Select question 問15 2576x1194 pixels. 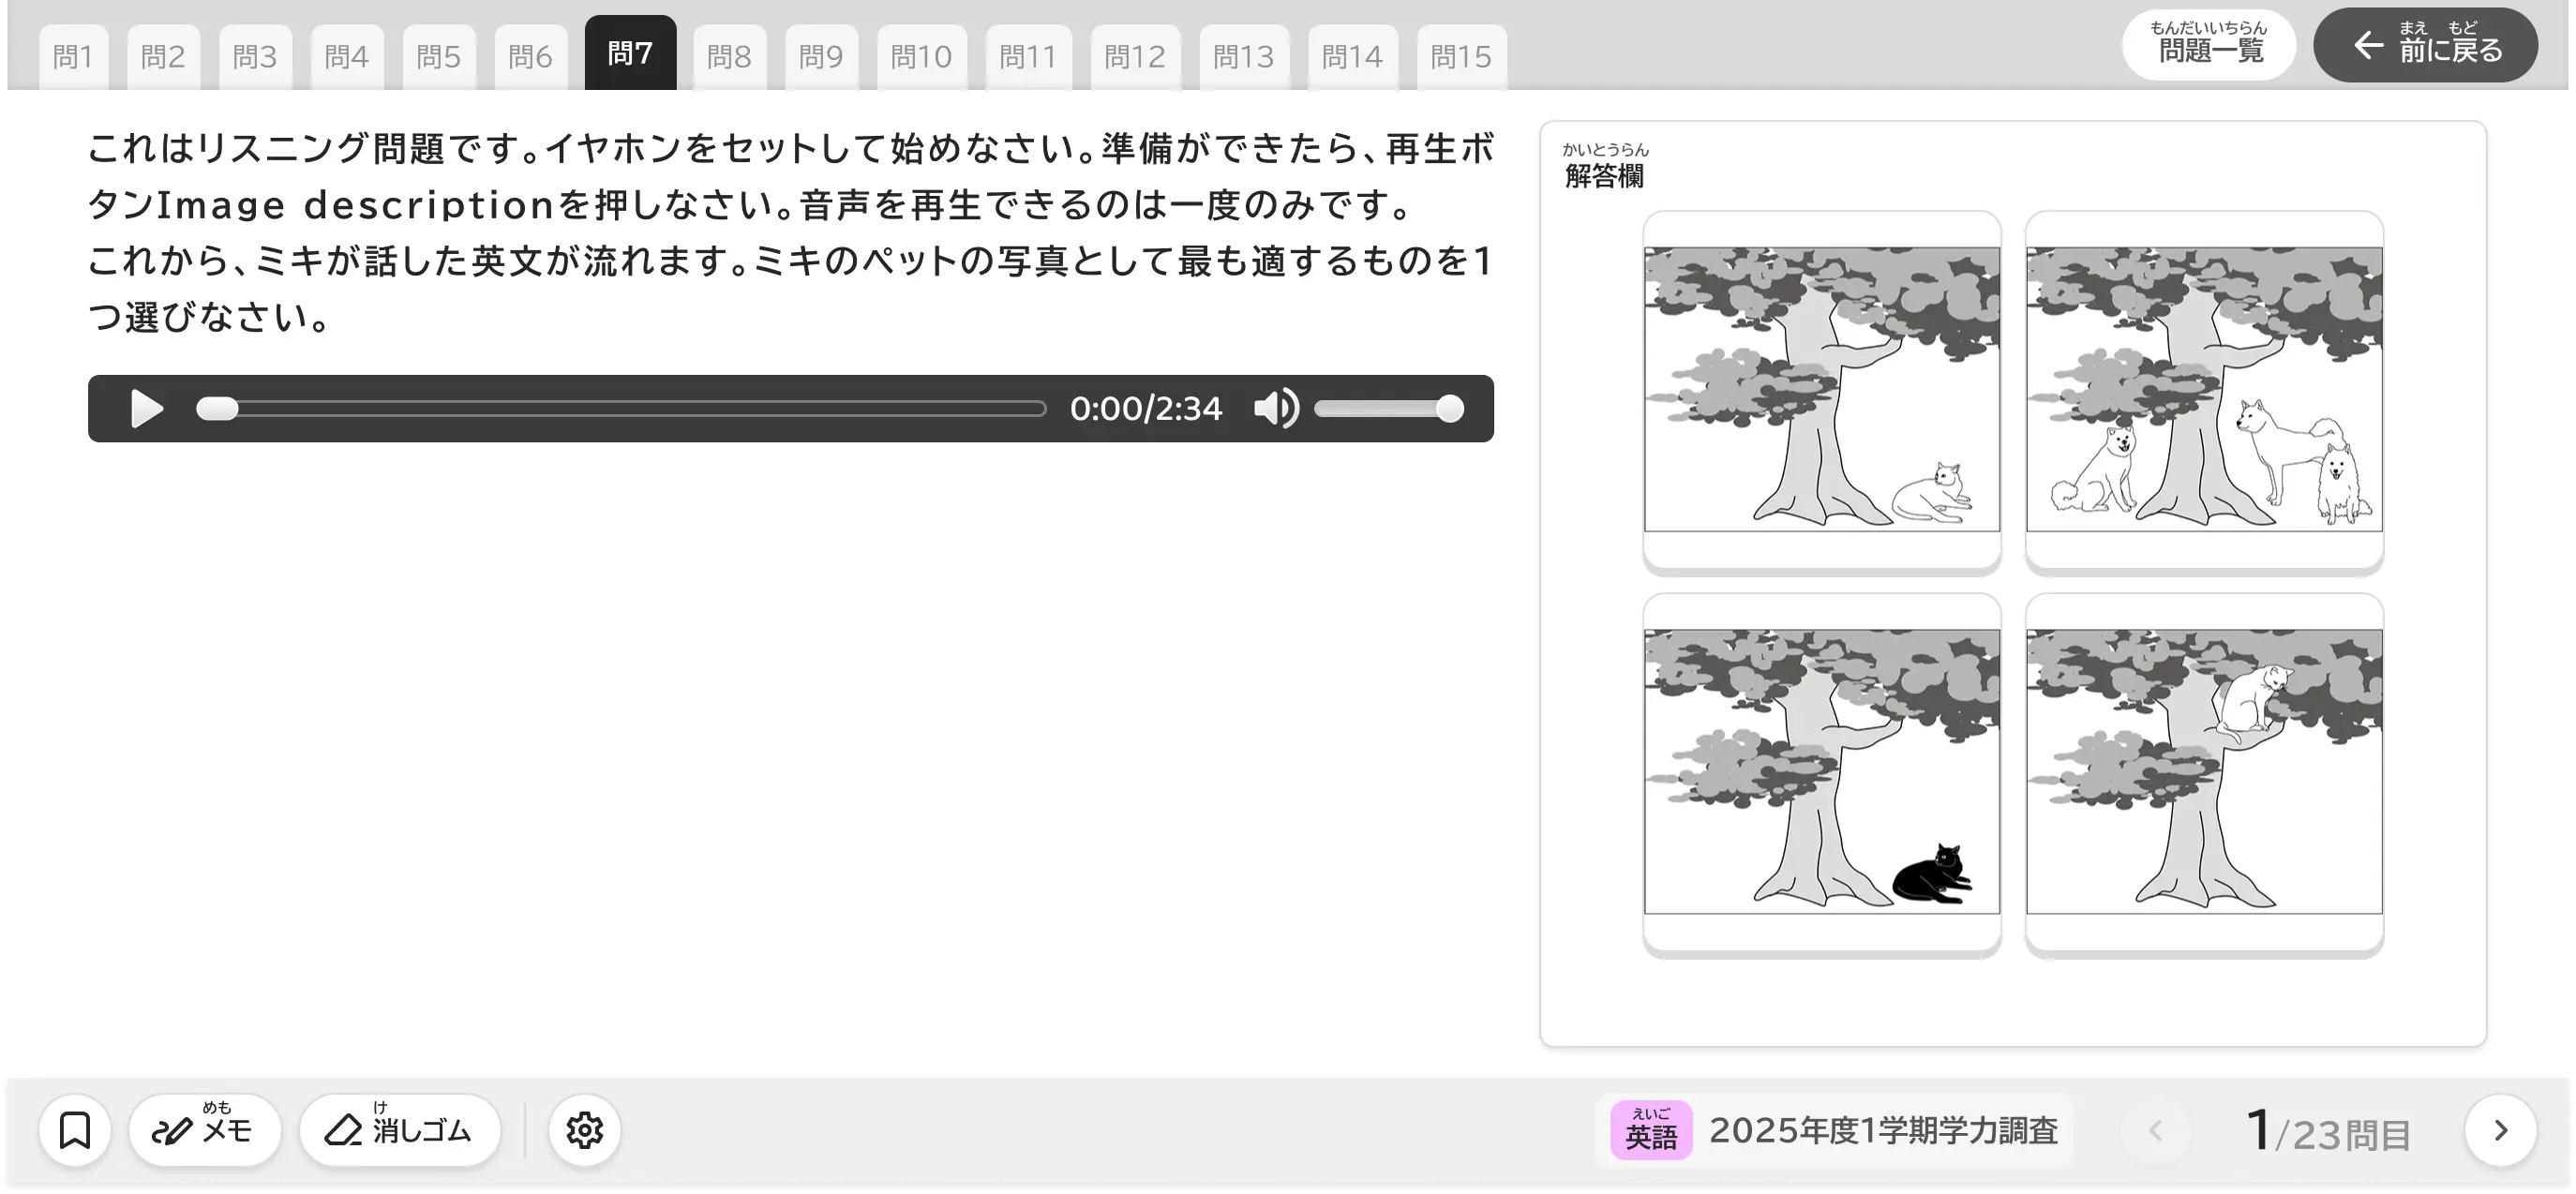tap(1461, 55)
